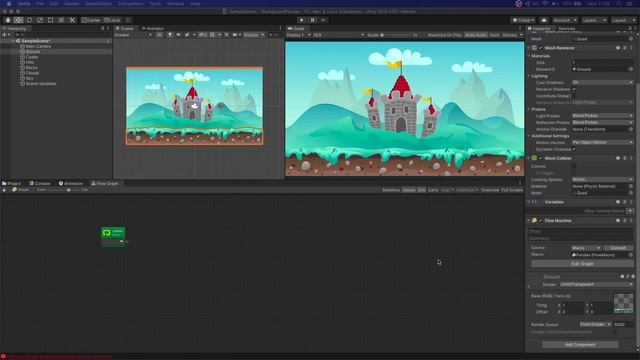Open the Shader Unlit/Transparent dropdown
Viewport: 640px width, 360px height.
point(596,284)
